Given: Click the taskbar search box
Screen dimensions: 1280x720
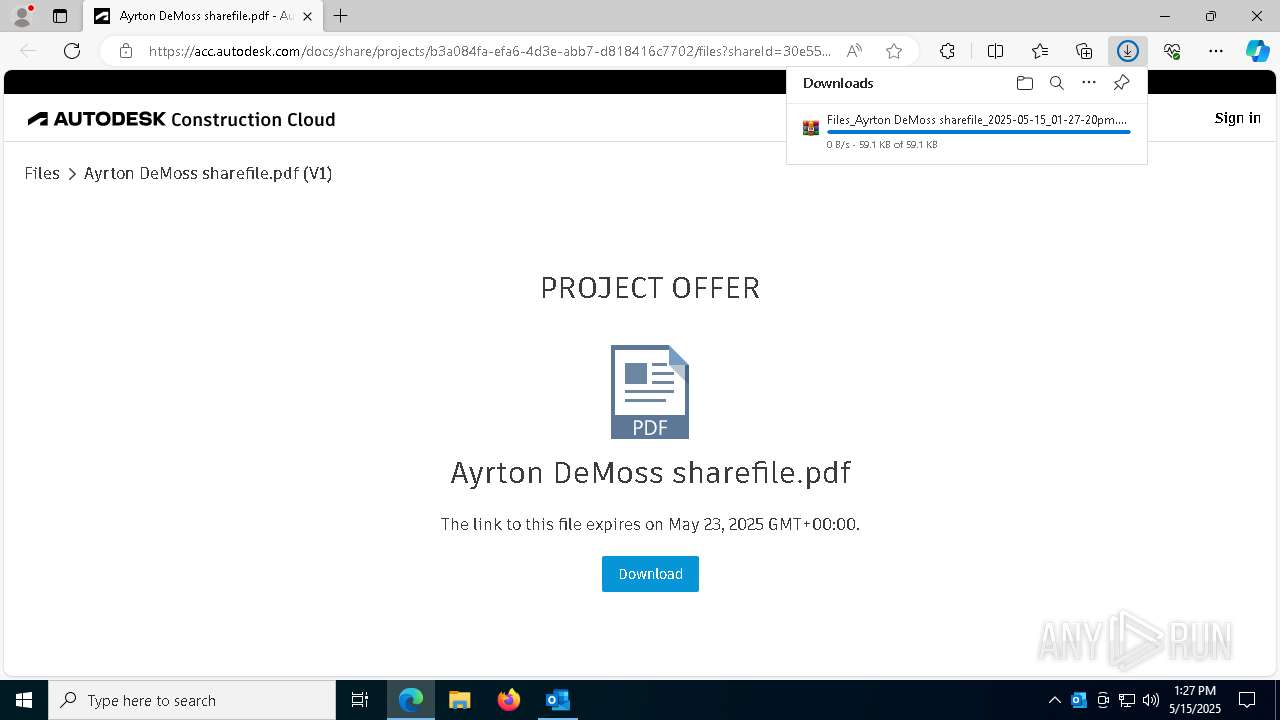Looking at the screenshot, I should pos(192,700).
